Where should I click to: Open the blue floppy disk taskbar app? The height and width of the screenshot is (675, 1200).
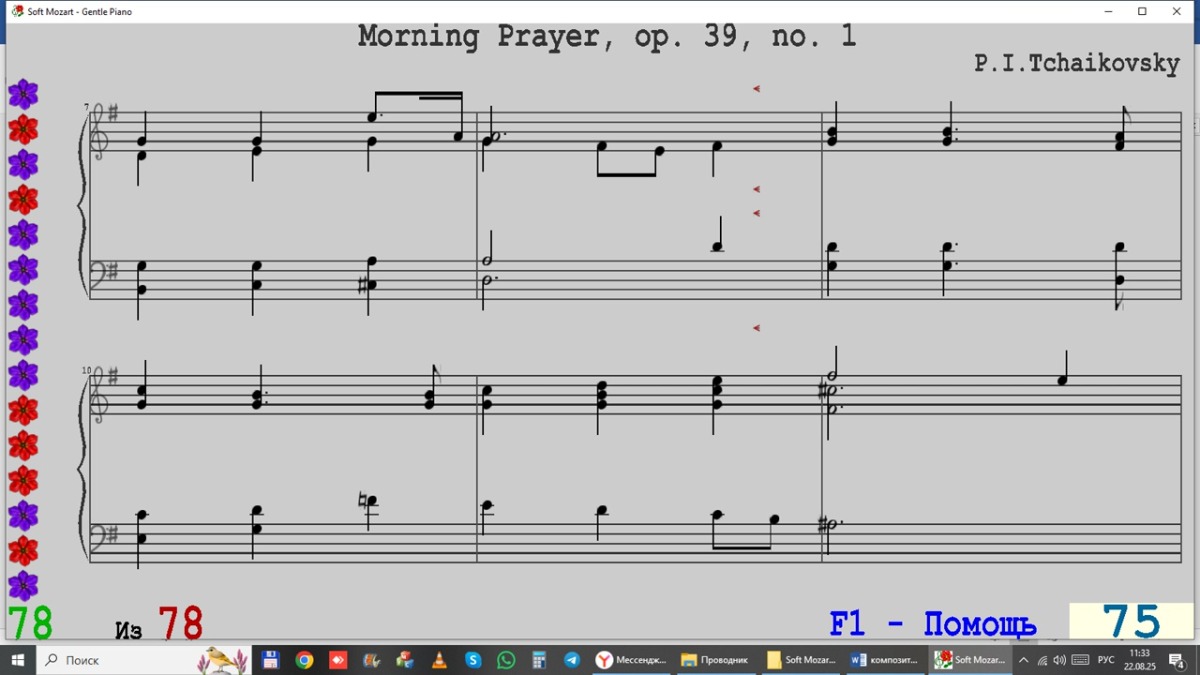[x=270, y=660]
